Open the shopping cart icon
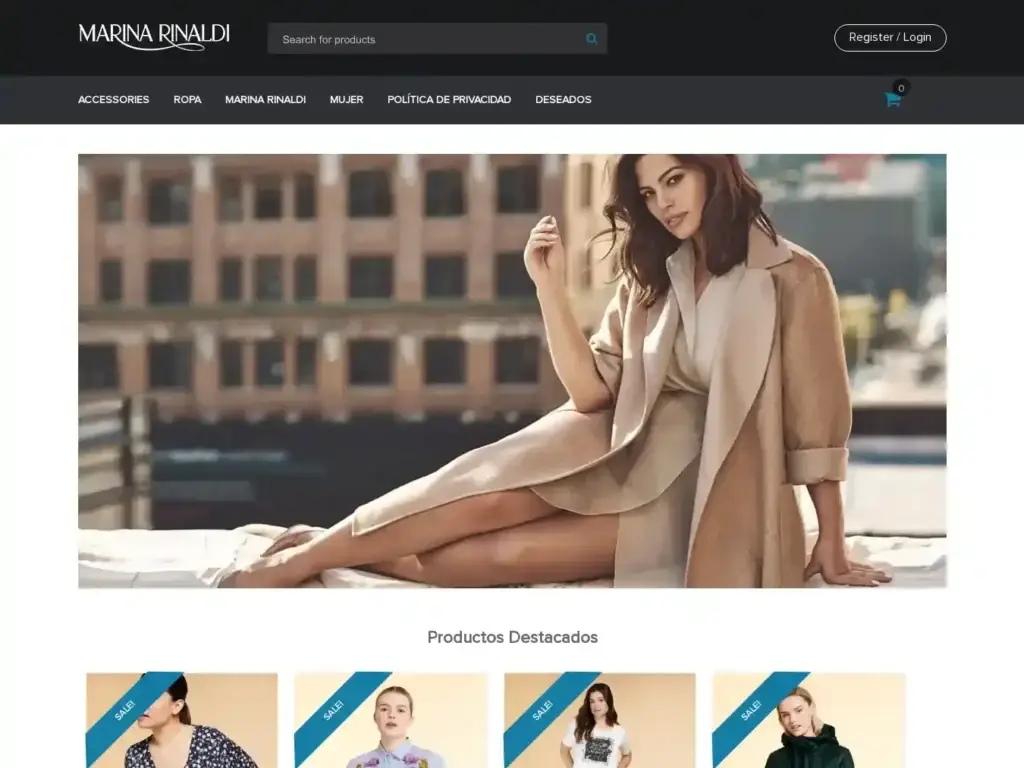Screen dimensions: 1024x768 point(892,100)
